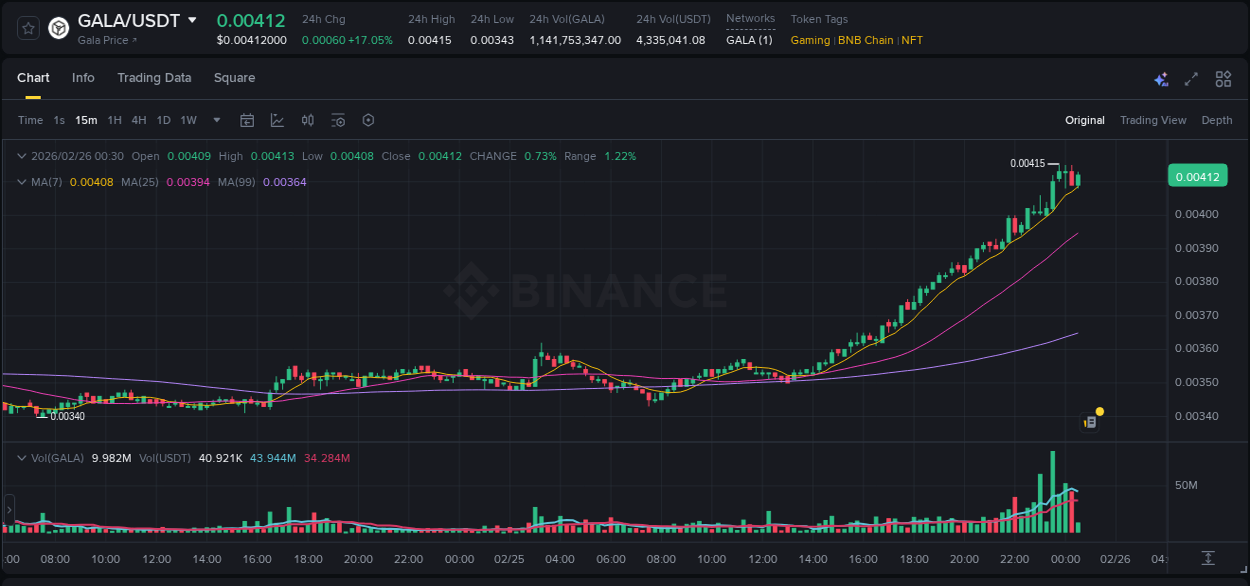Screen dimensions: 1250x586
Task: Select the 1D timeframe
Action: click(163, 120)
